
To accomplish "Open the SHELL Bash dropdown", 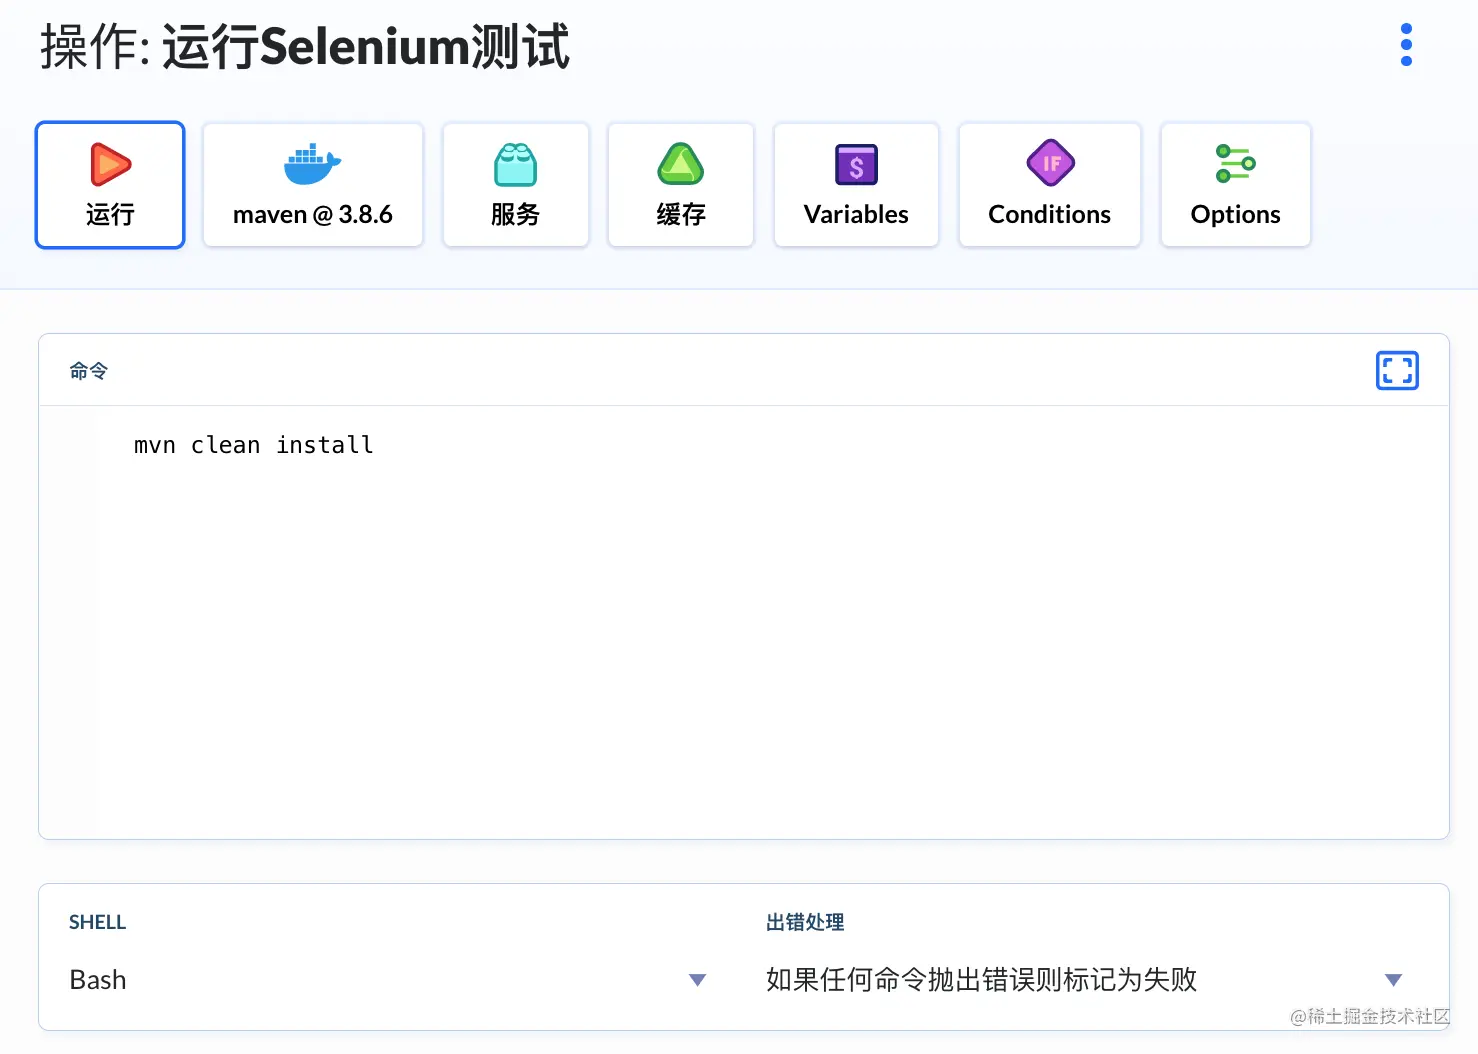I will [x=388, y=980].
